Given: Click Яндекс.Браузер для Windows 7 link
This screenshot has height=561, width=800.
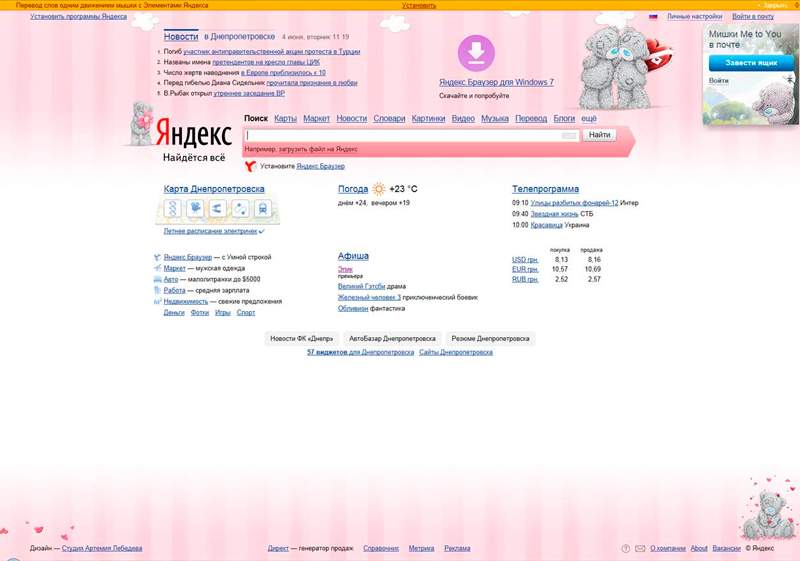Looking at the screenshot, I should pos(496,82).
